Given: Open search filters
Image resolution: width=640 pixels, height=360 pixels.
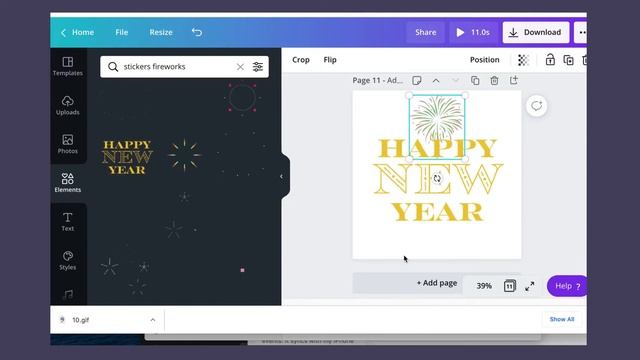Looking at the screenshot, I should pos(258,67).
